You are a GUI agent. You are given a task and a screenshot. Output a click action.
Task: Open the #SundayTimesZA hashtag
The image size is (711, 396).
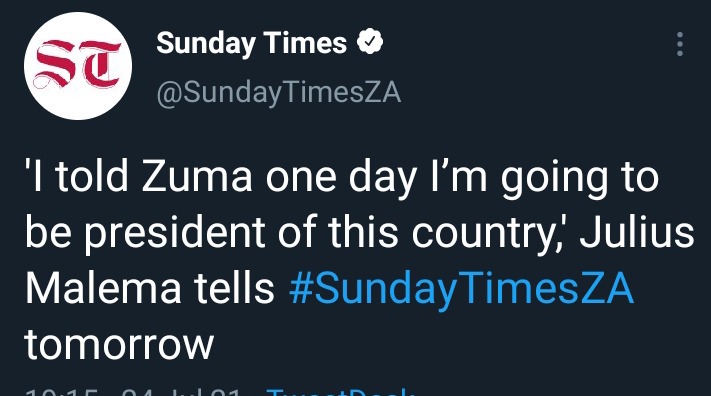pos(461,288)
